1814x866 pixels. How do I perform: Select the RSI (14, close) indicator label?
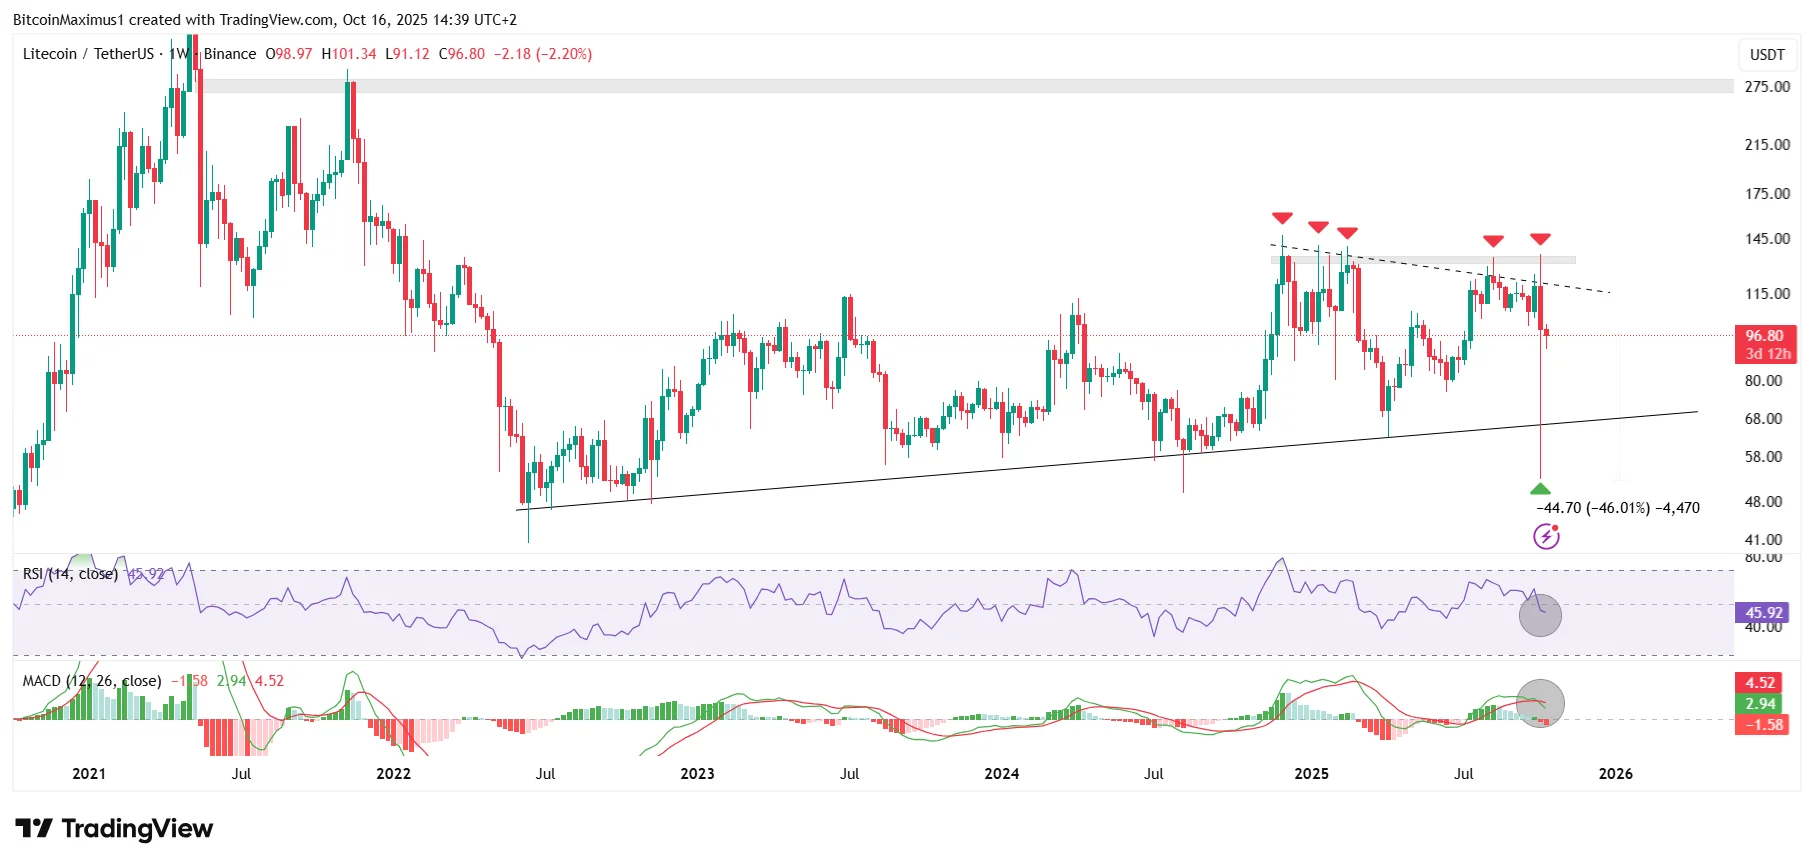70,574
